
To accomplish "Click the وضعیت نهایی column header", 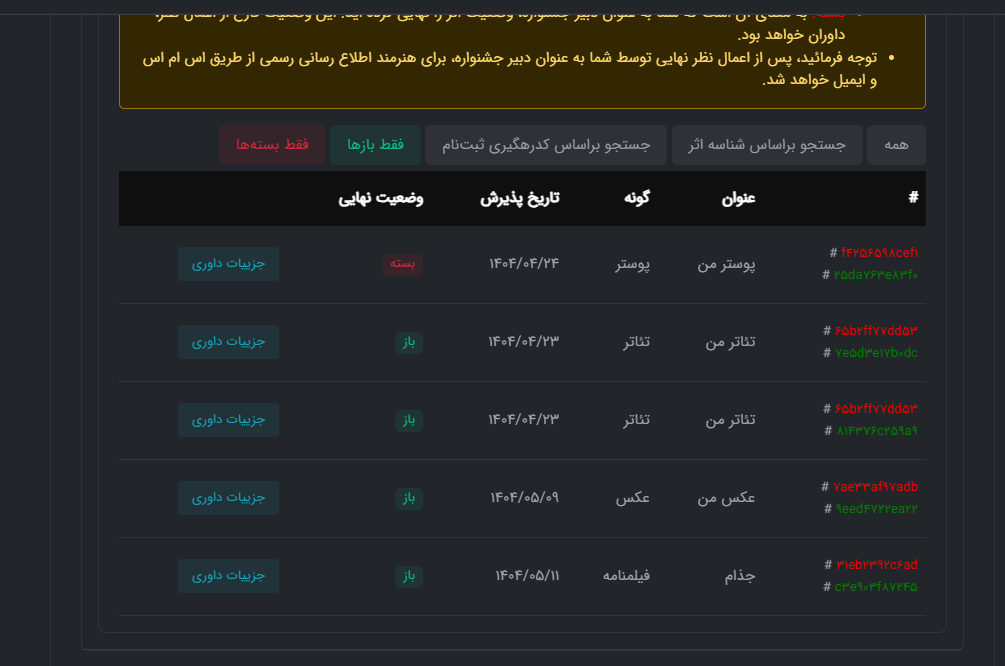I will tap(380, 198).
